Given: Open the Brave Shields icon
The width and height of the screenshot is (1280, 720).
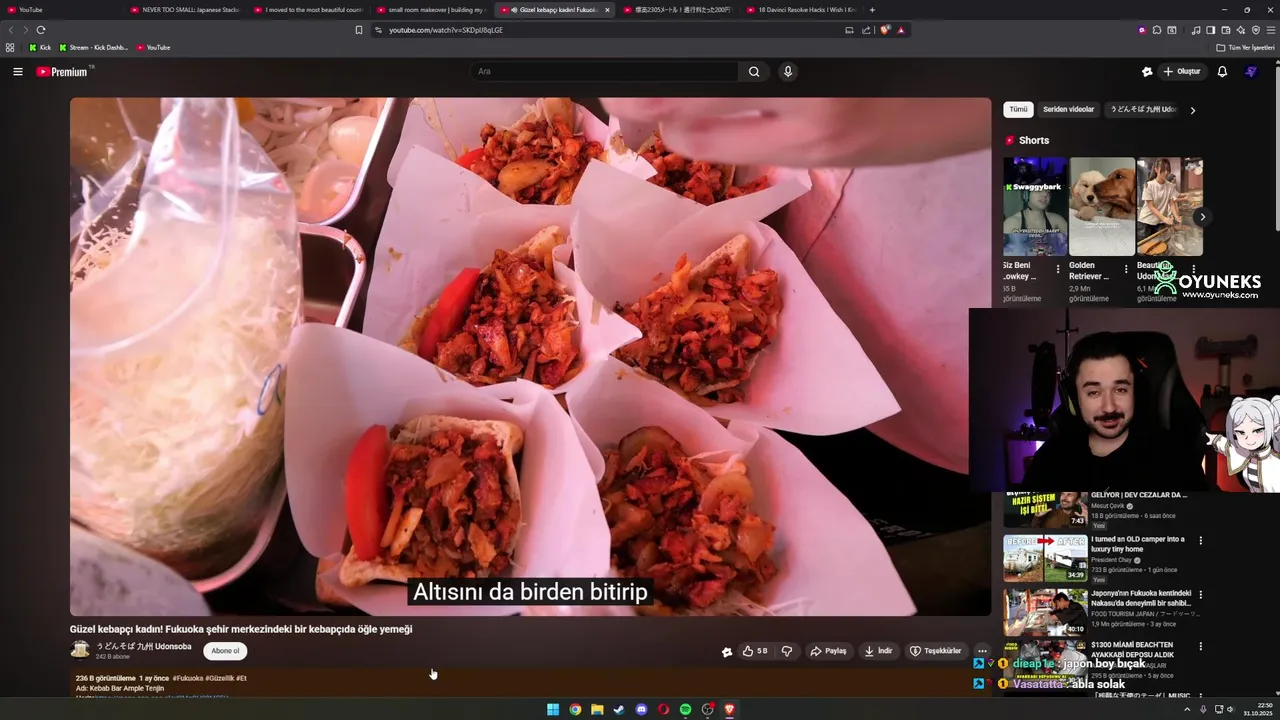Looking at the screenshot, I should [x=885, y=30].
